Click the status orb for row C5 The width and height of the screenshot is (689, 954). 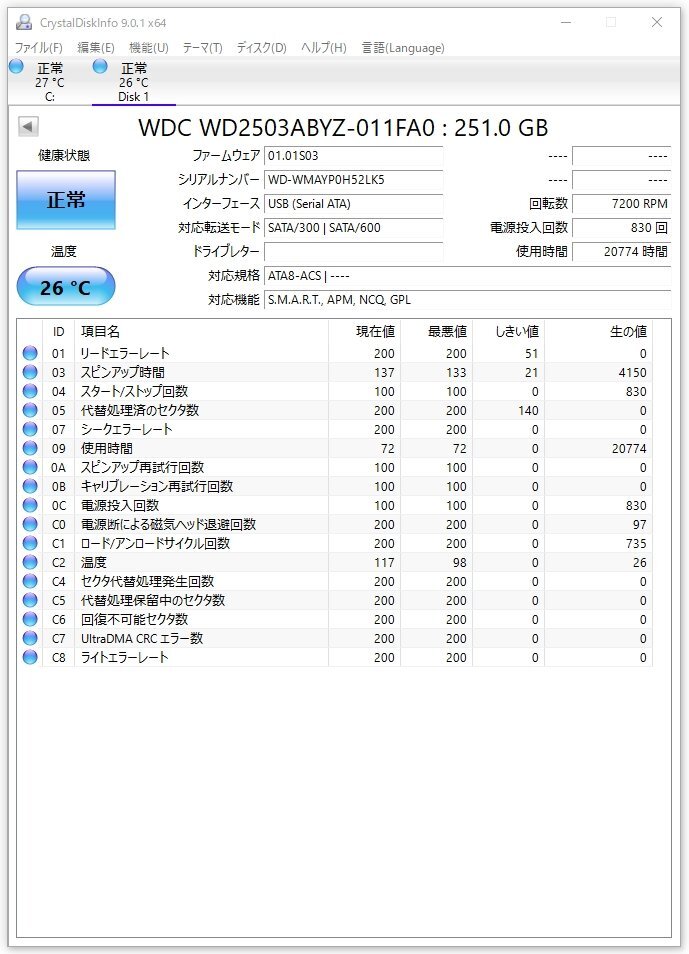[30, 600]
